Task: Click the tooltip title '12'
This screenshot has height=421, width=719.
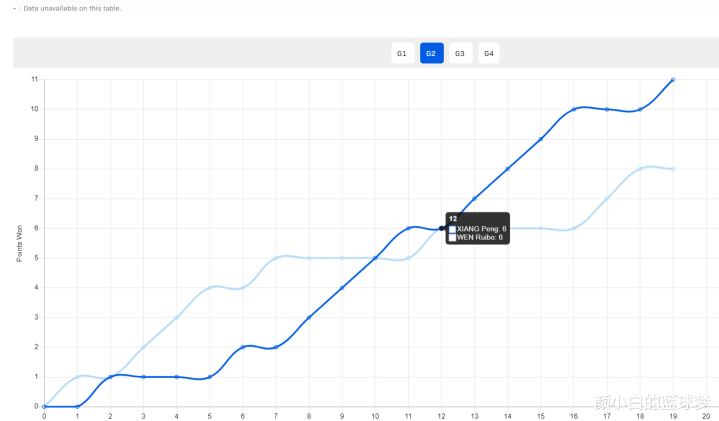Action: [453, 219]
